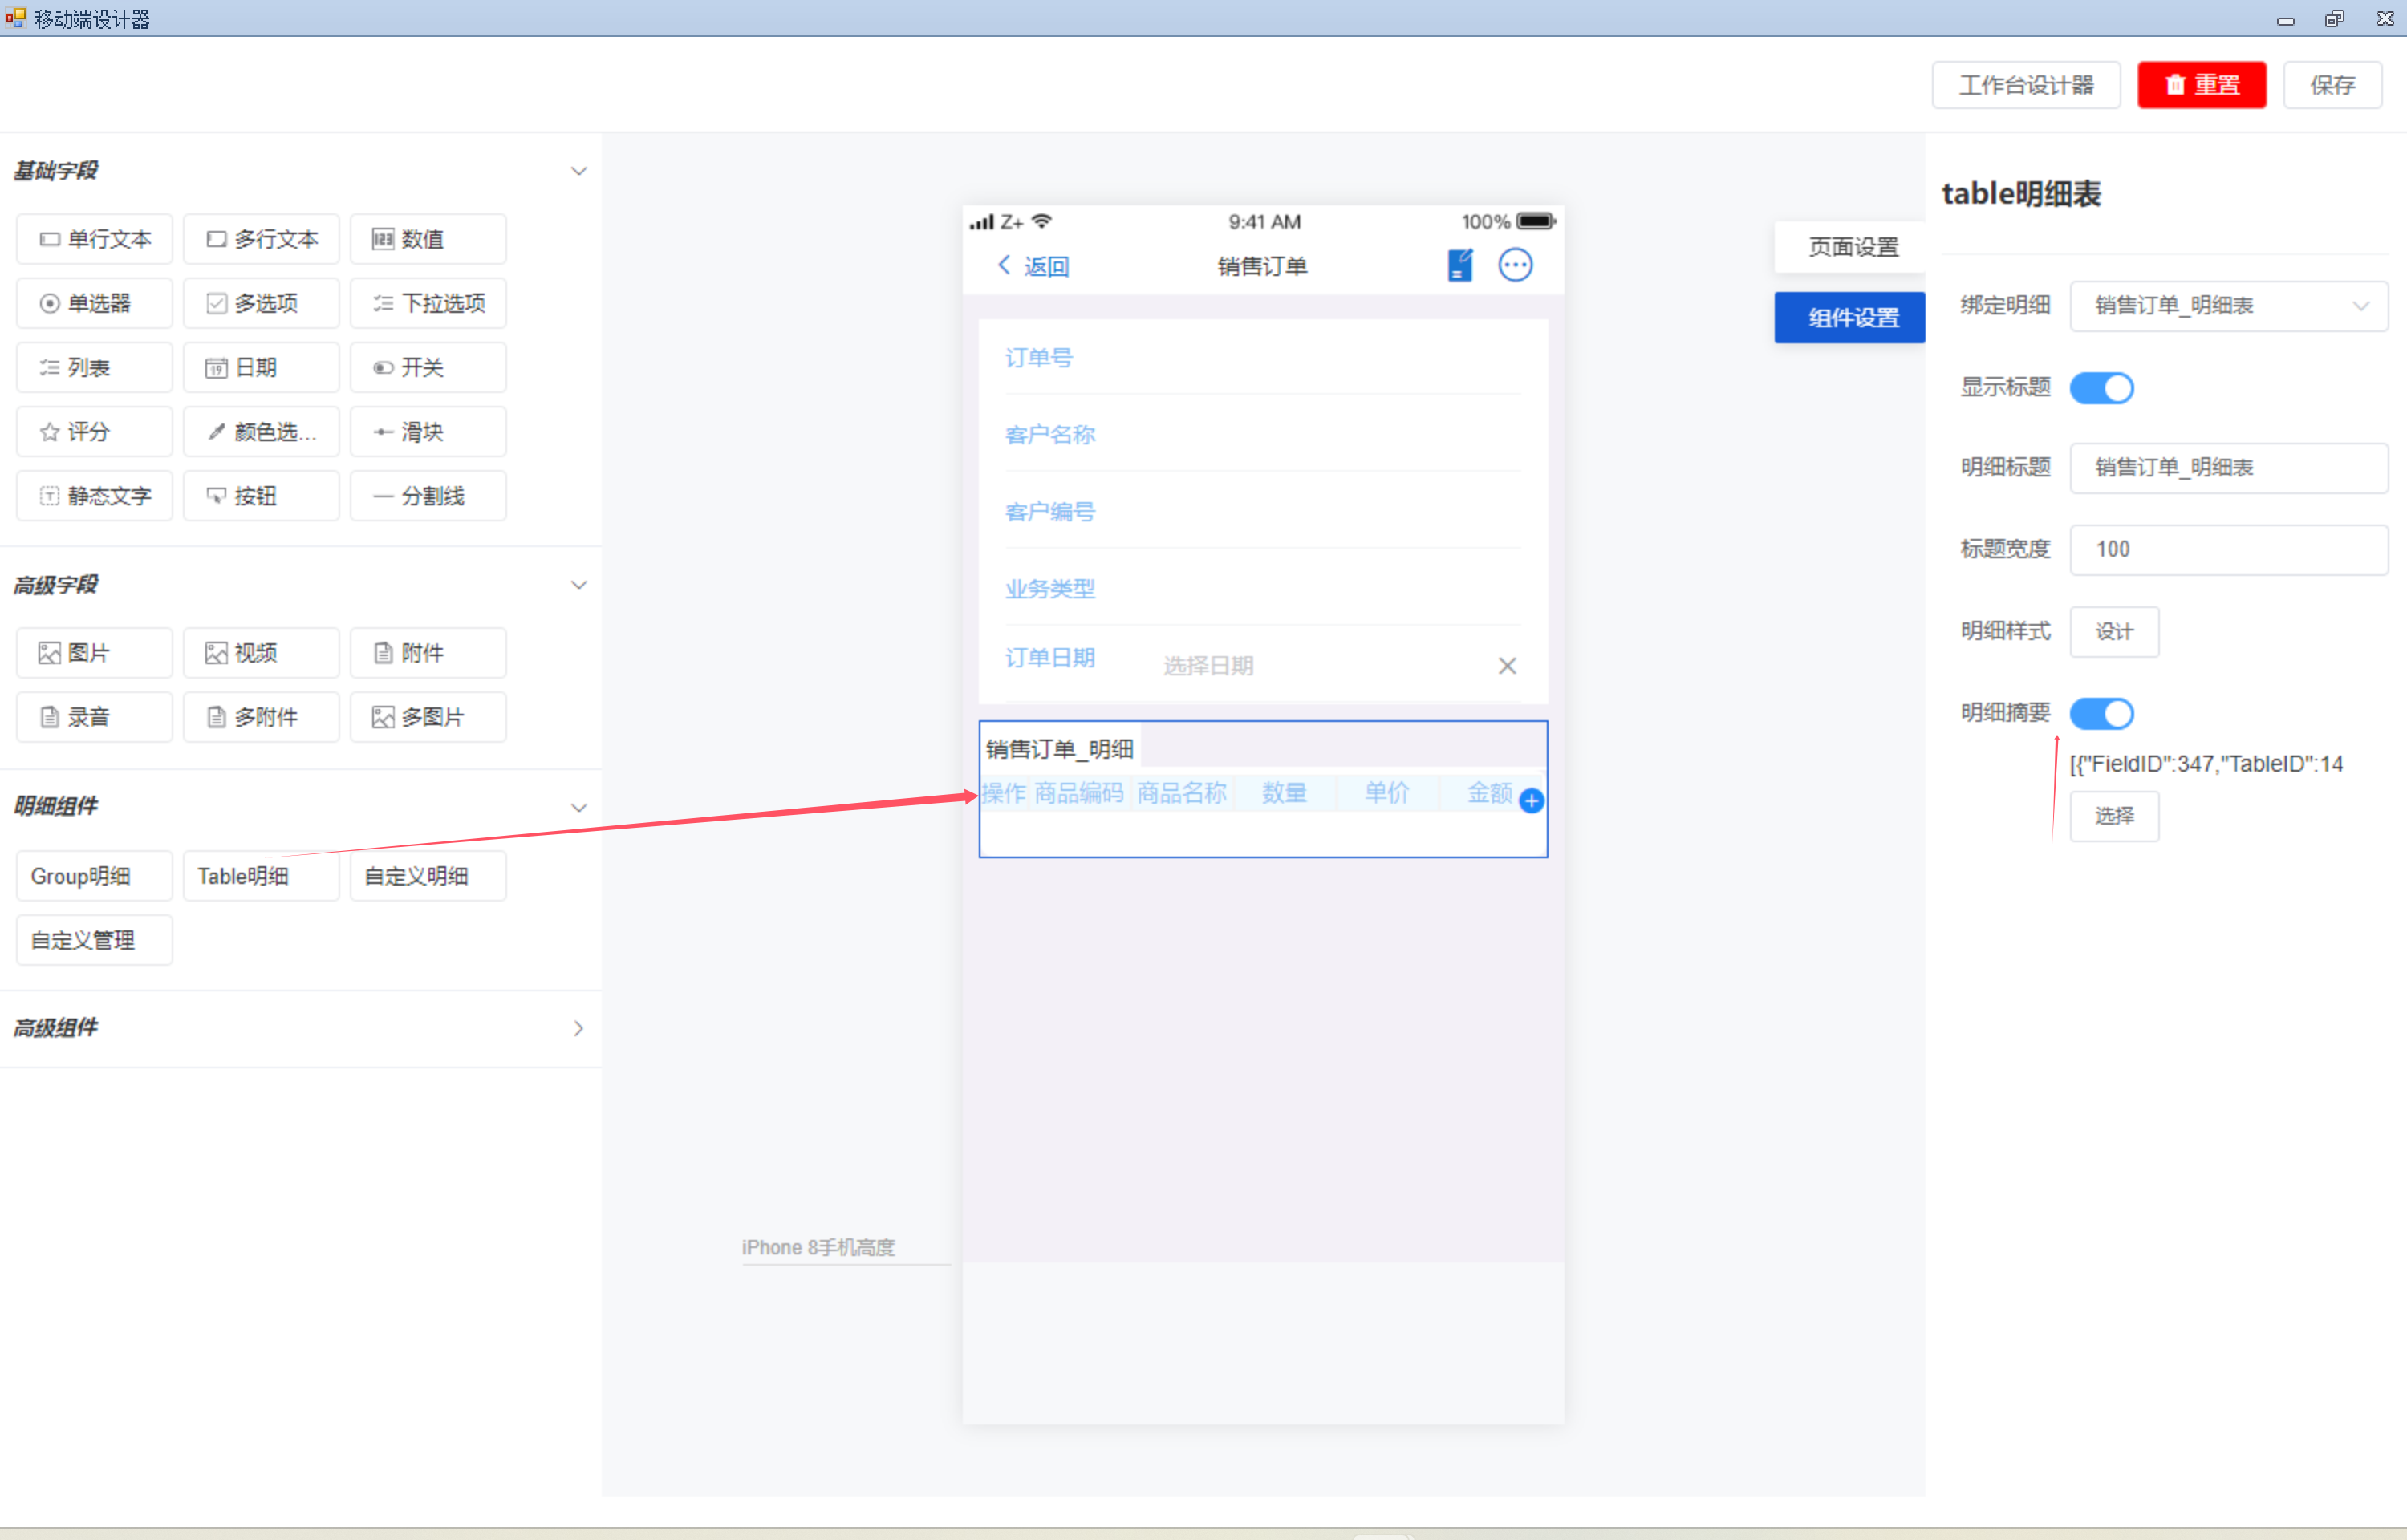Click the blue edit note icon in header
Screen dimensions: 2407x1540
coord(1459,265)
